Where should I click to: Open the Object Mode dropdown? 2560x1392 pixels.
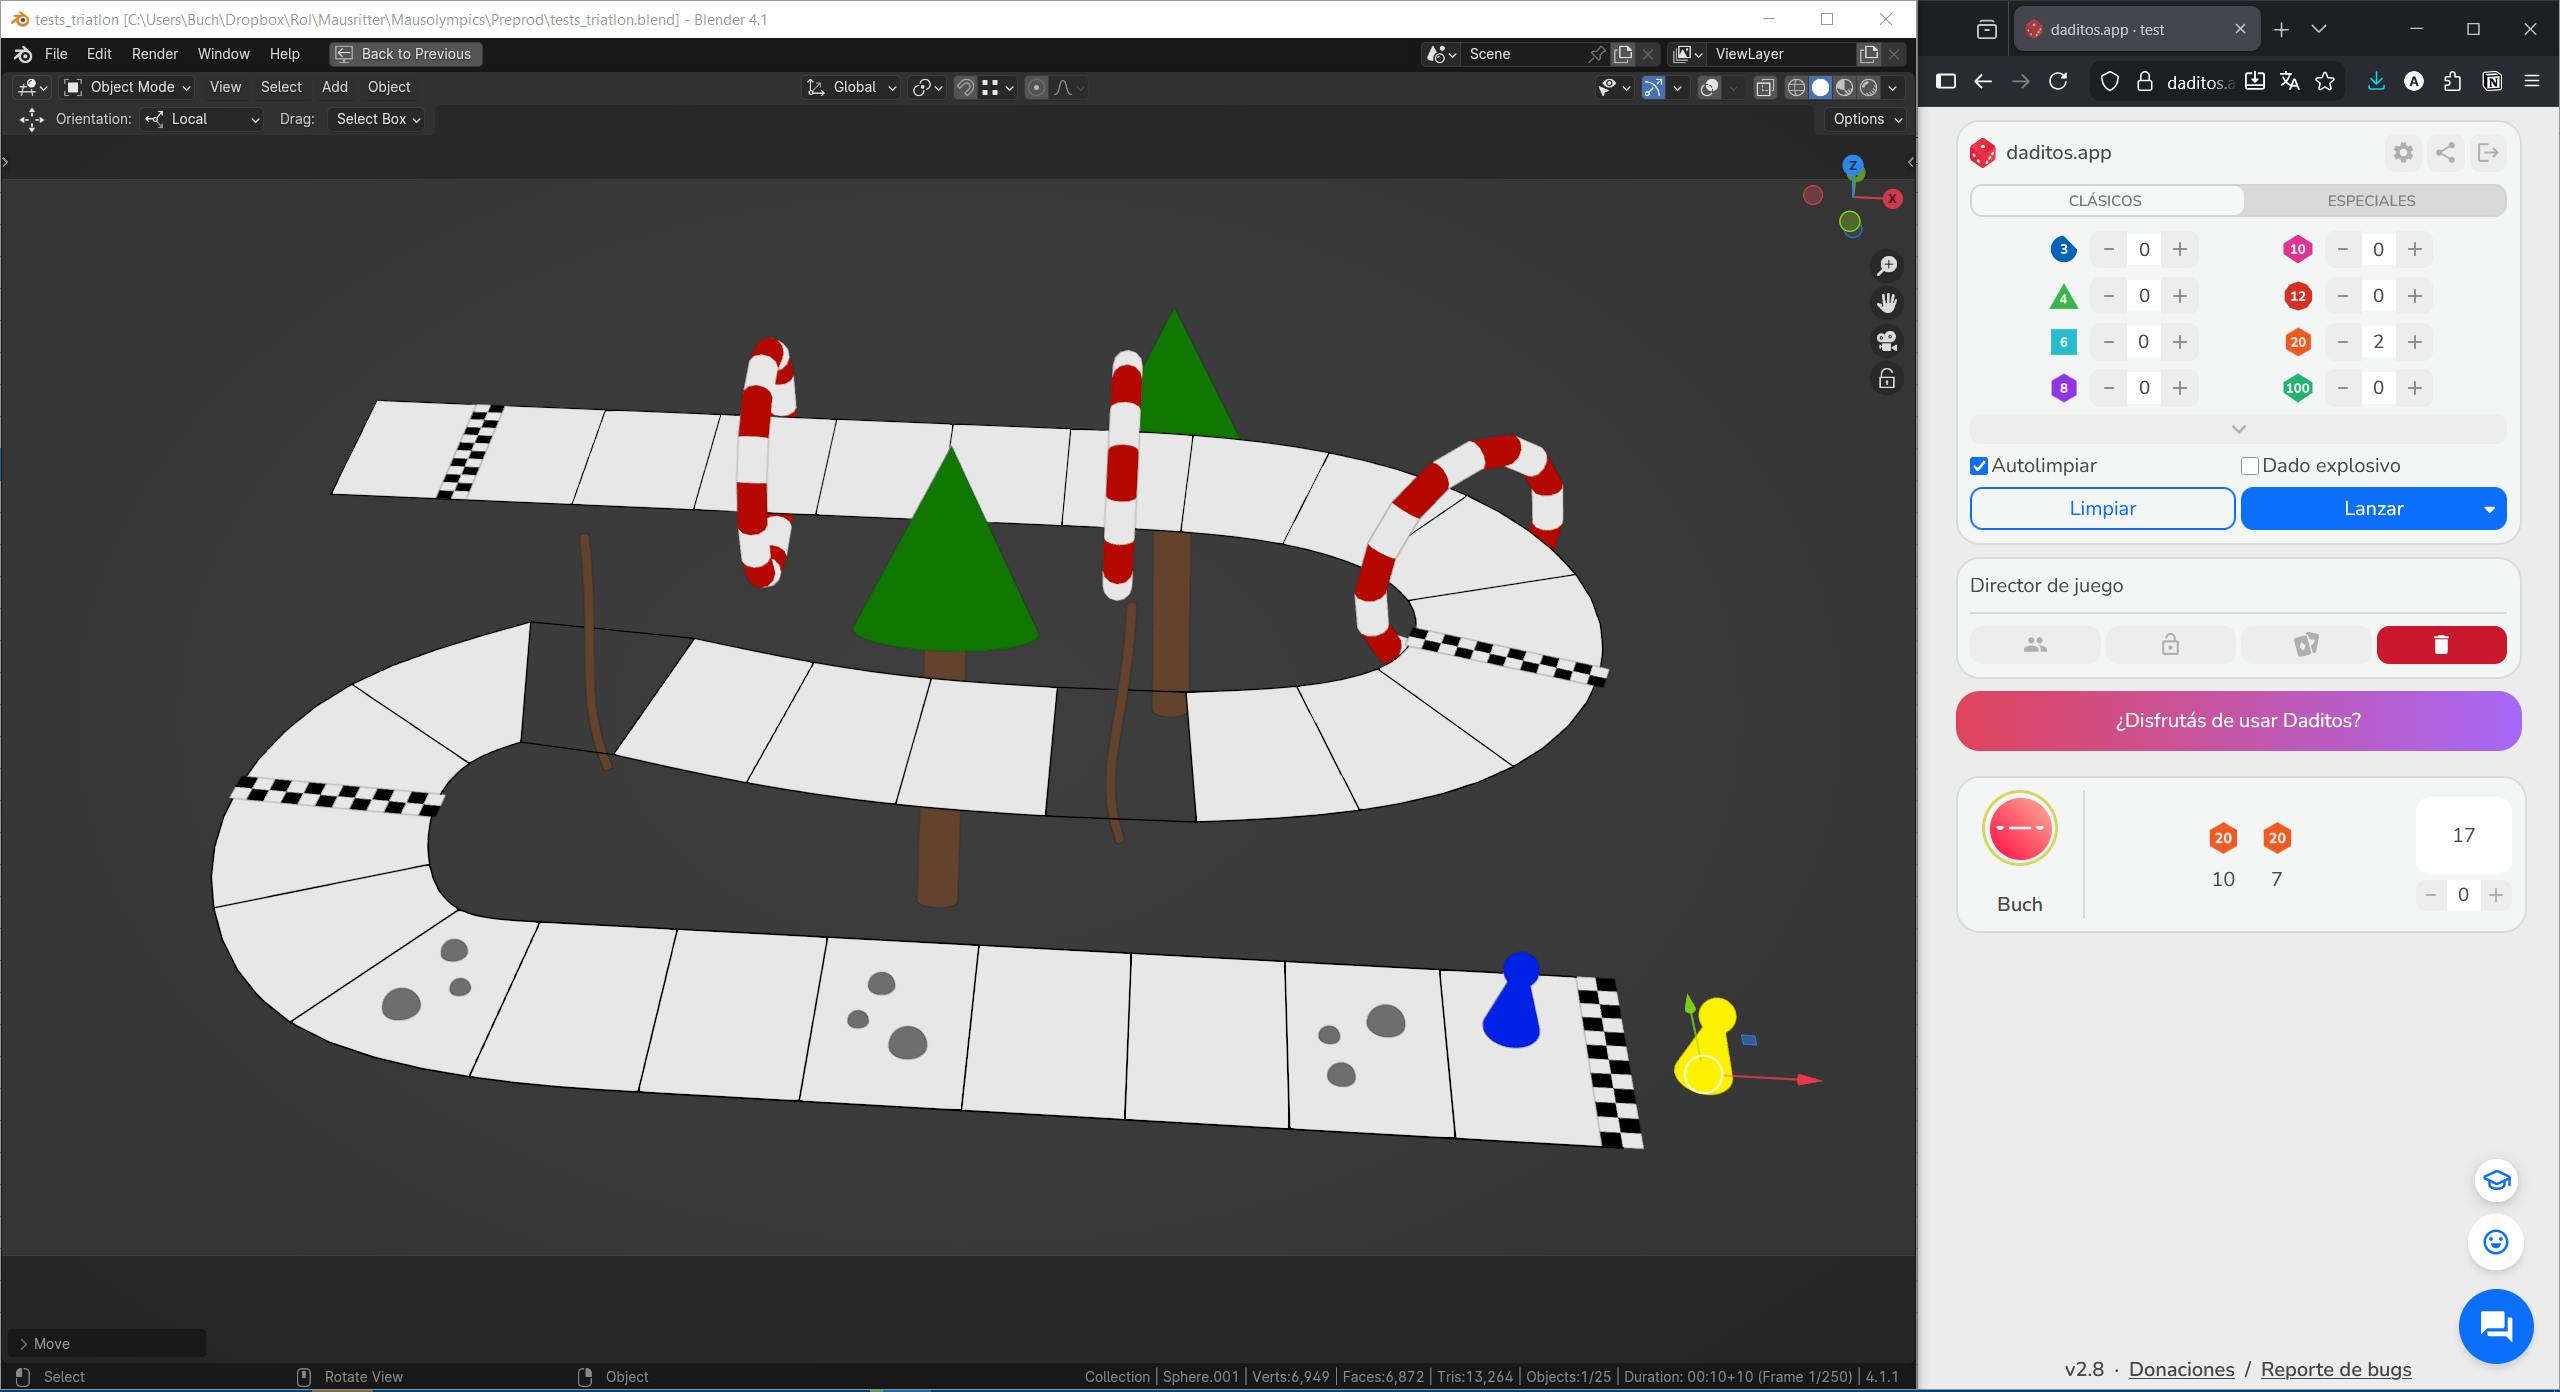[x=127, y=88]
